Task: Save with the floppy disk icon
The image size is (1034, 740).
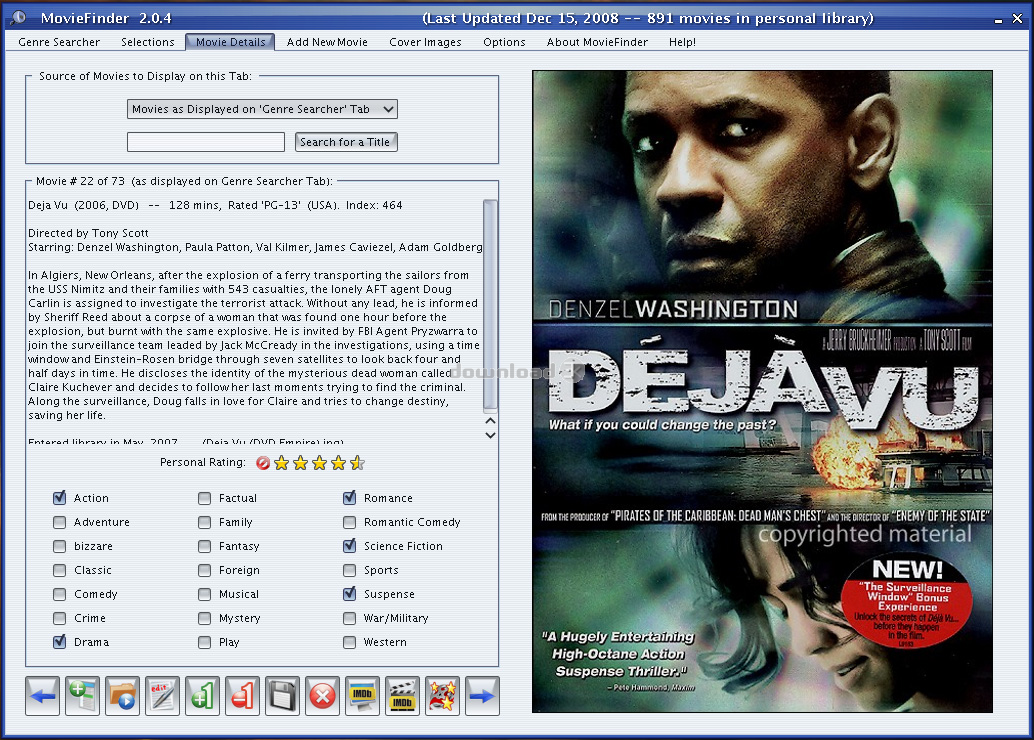Action: click(282, 696)
